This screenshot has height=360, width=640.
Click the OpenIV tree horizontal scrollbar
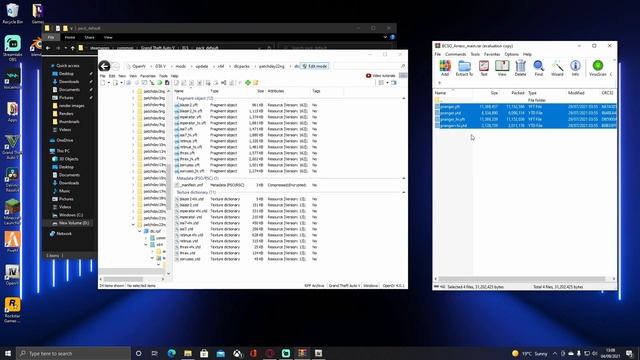pyautogui.click(x=131, y=279)
